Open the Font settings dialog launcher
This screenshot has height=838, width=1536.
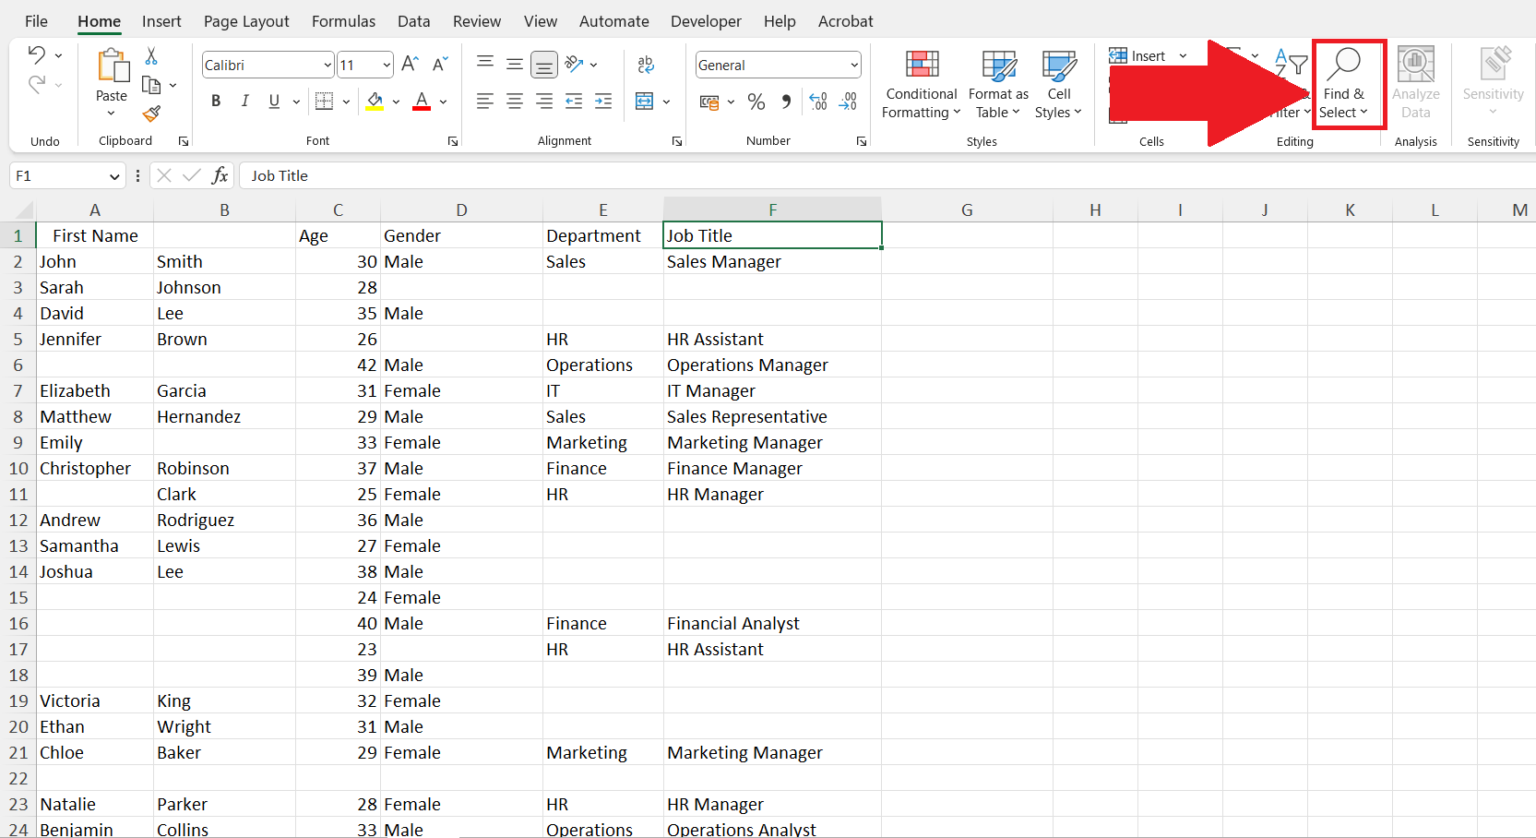click(x=453, y=142)
